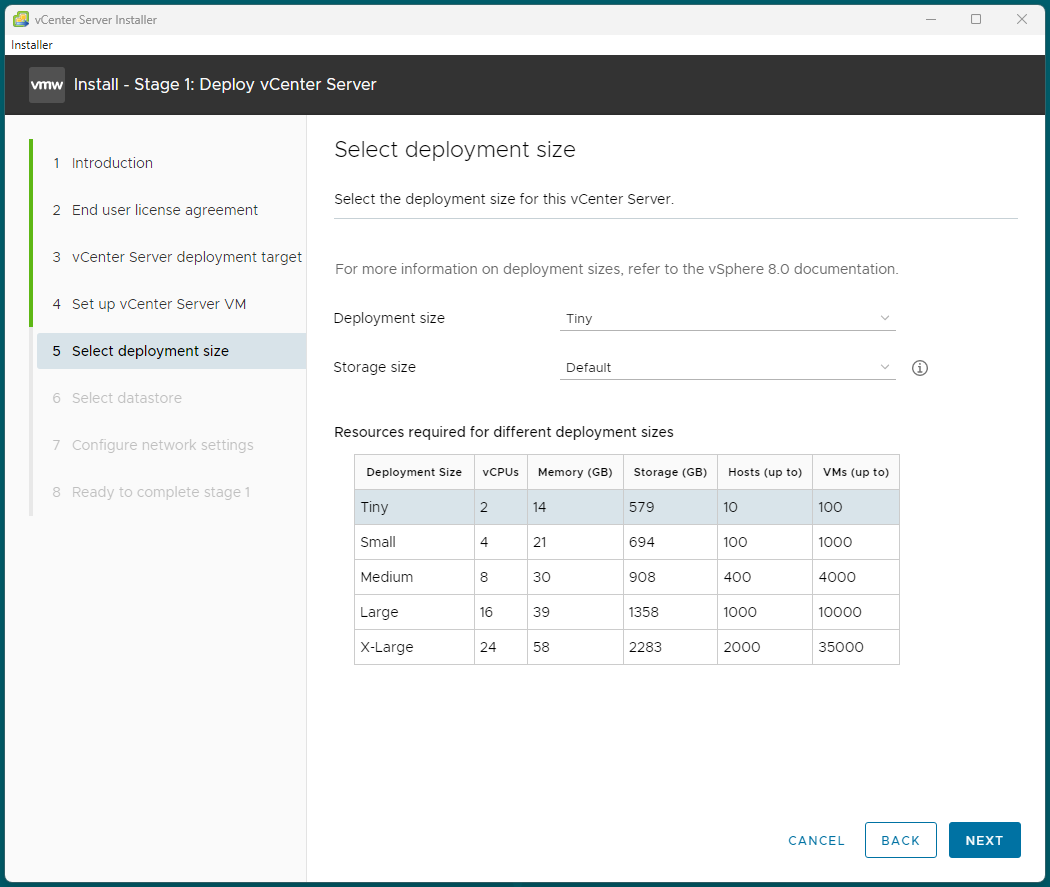Click the NEXT button
Screen dimensions: 1050x887
[x=984, y=840]
